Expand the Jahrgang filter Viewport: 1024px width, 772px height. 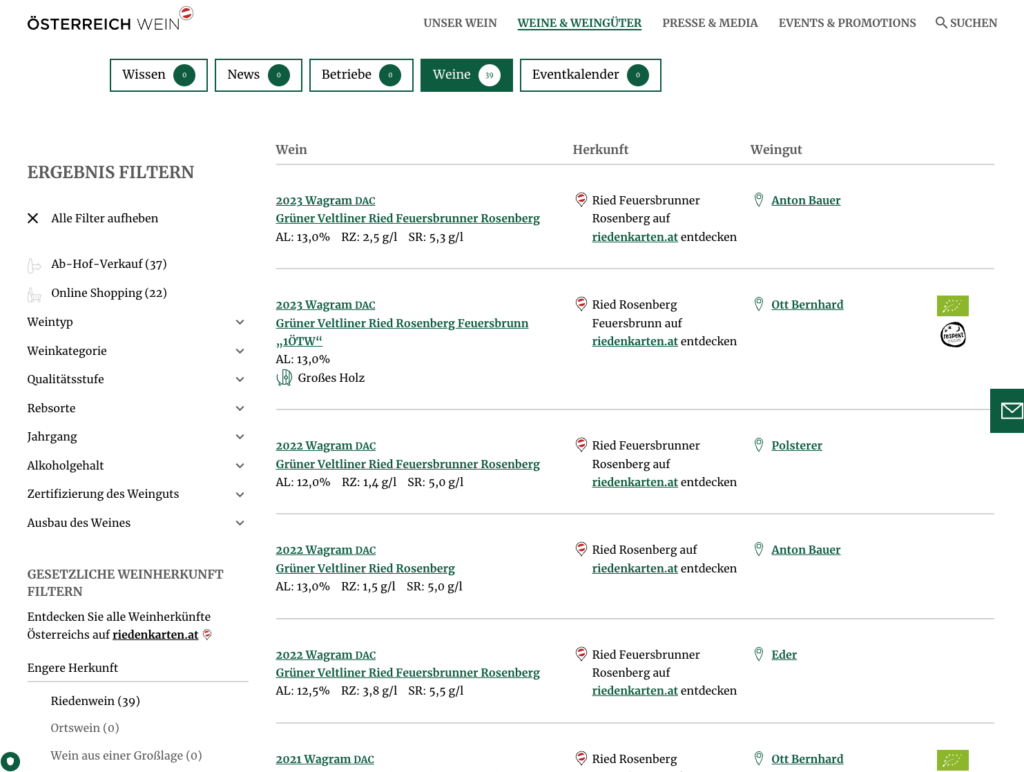click(136, 437)
